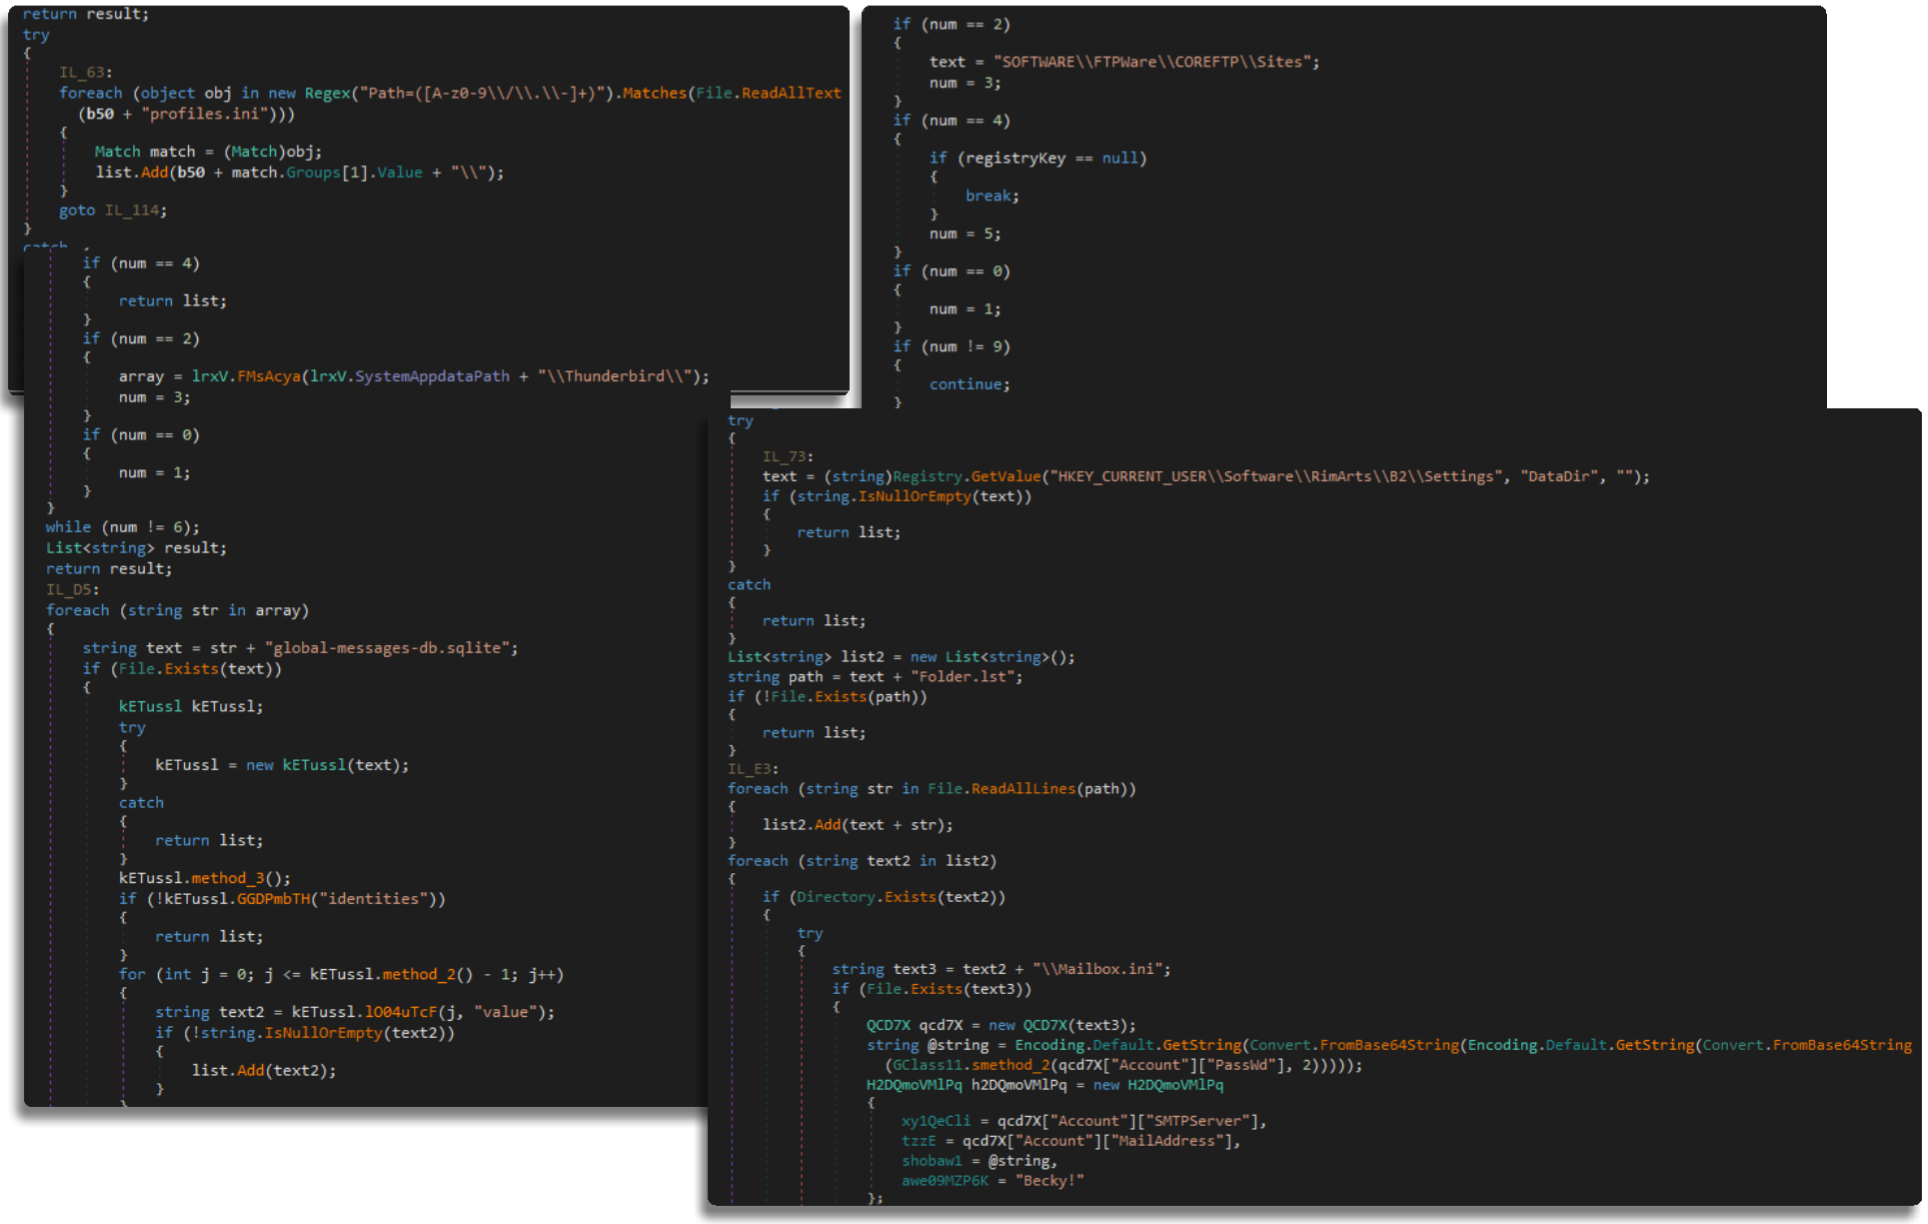
Task: Click the "\\Thunderbird\\" string
Action: pos(615,376)
